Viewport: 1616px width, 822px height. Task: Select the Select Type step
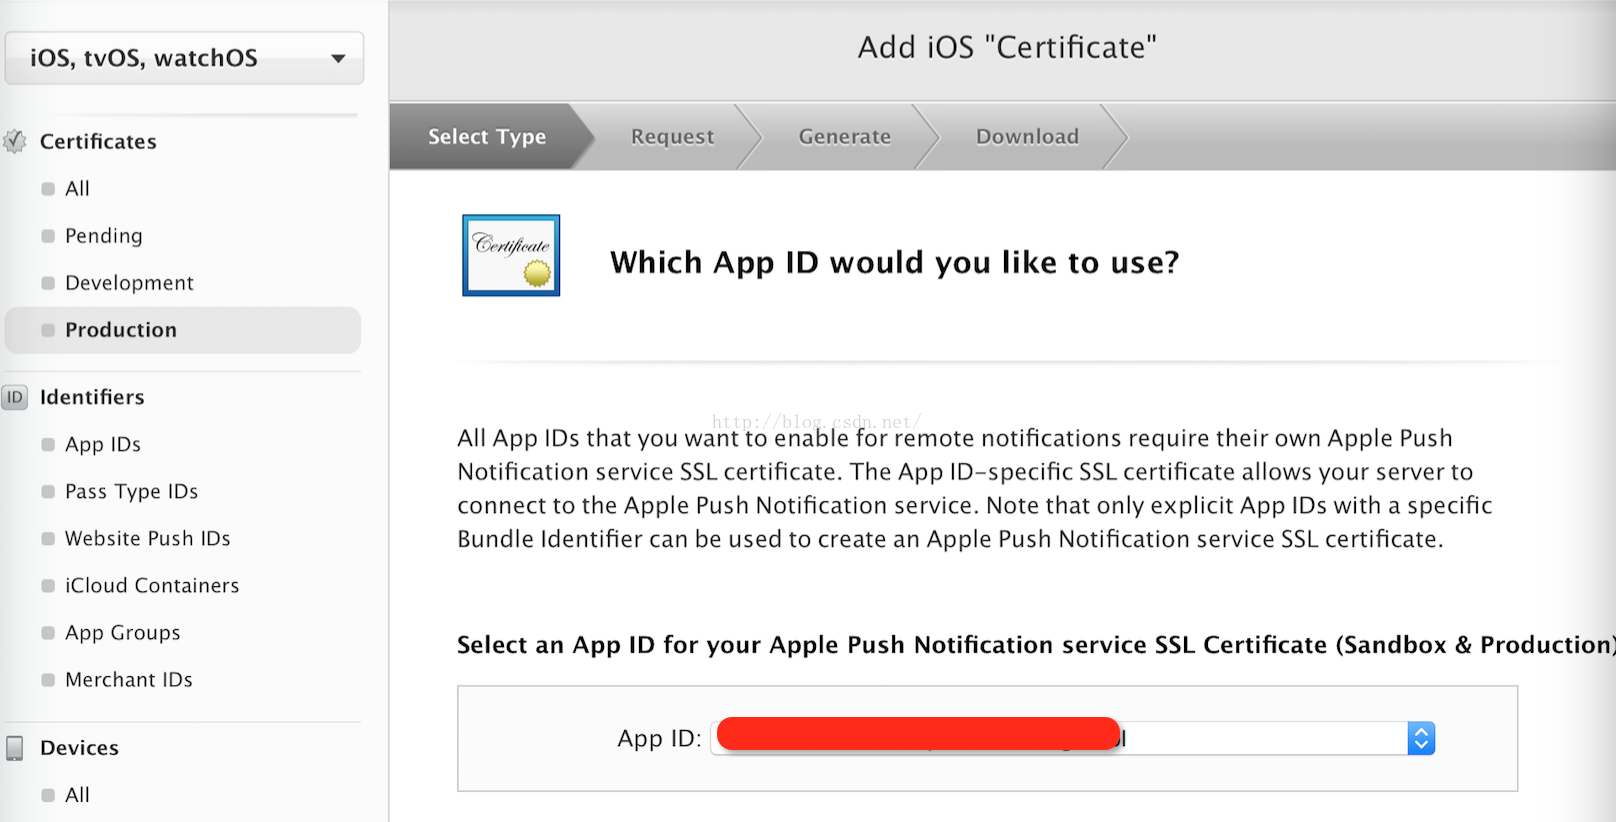coord(486,136)
